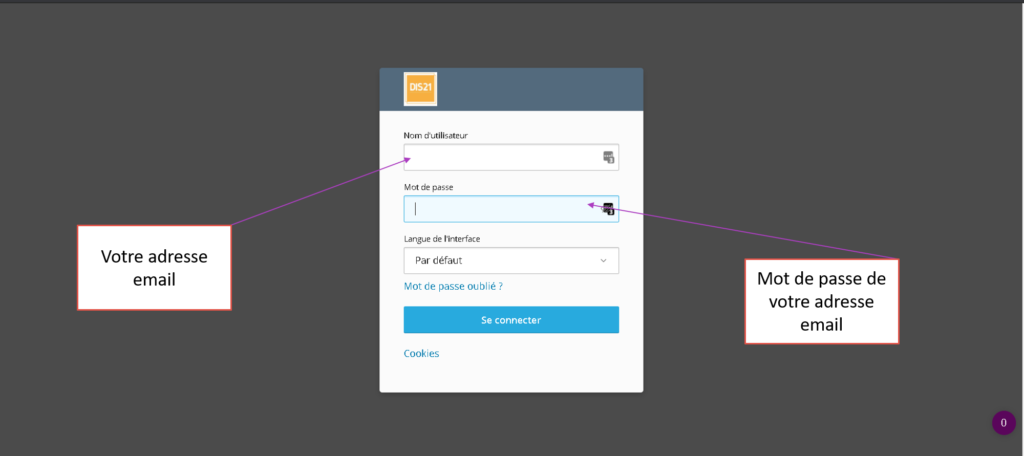
Task: Click the Mot de passe label text
Action: tap(429, 187)
